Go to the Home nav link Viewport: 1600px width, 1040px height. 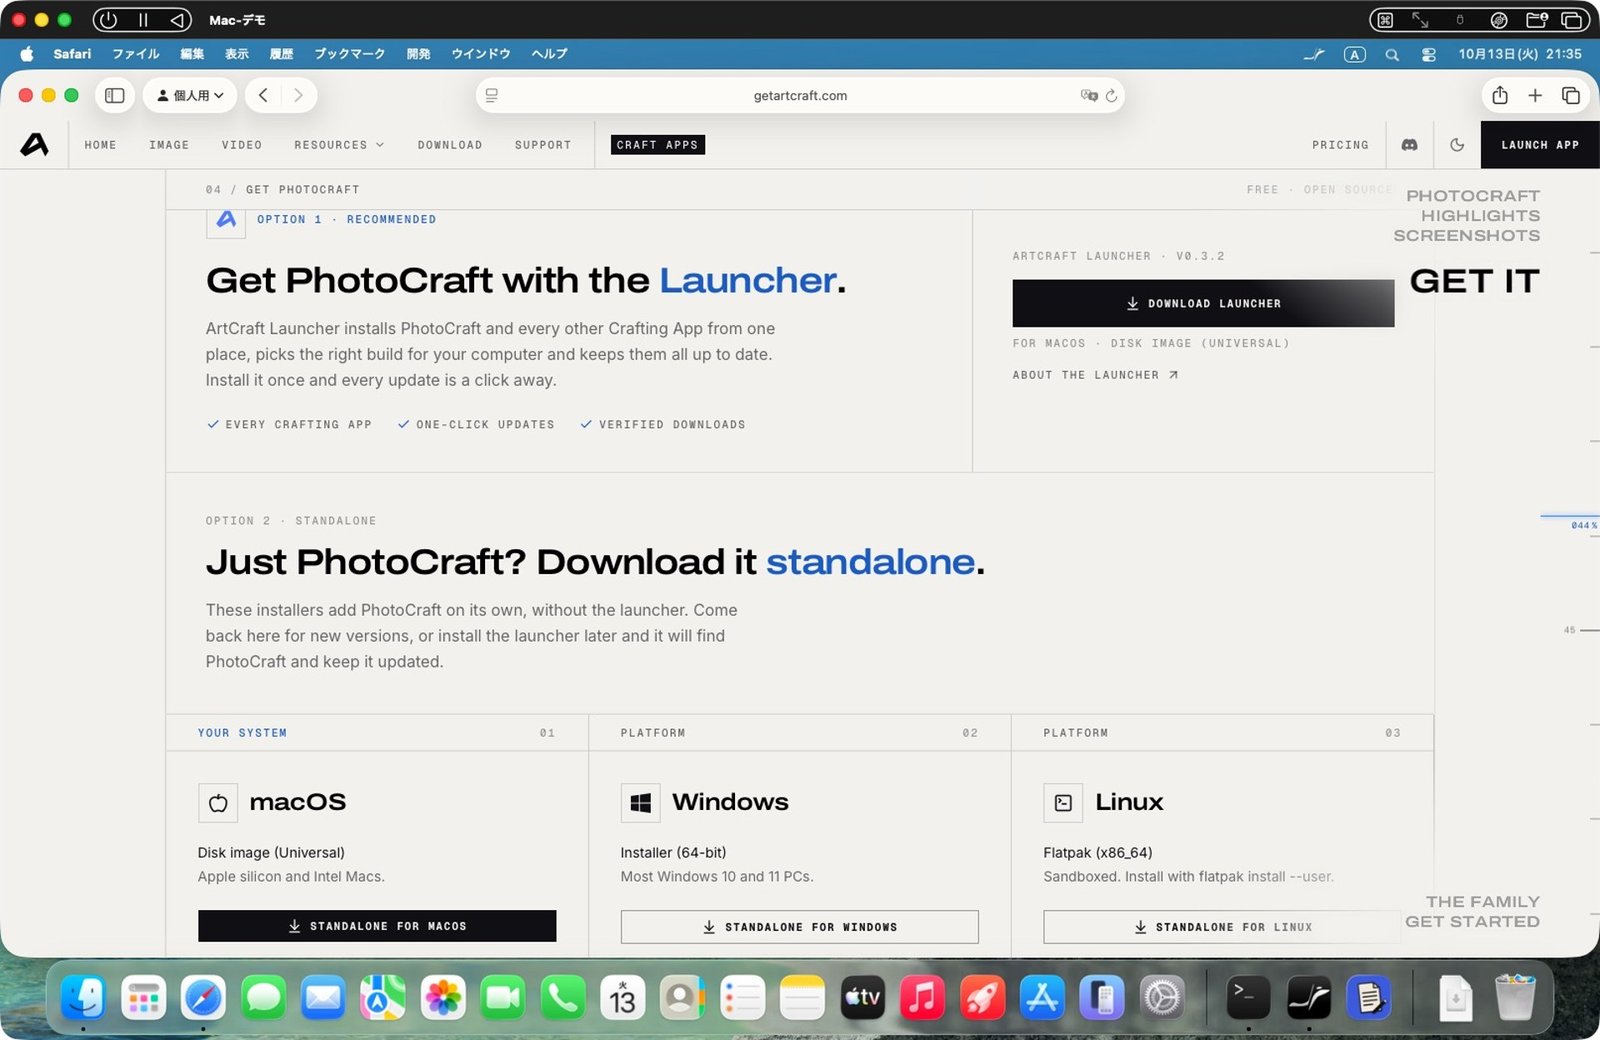[100, 145]
